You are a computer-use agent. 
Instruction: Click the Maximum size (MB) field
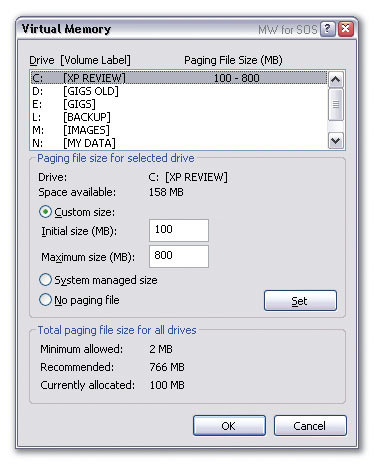tap(179, 256)
